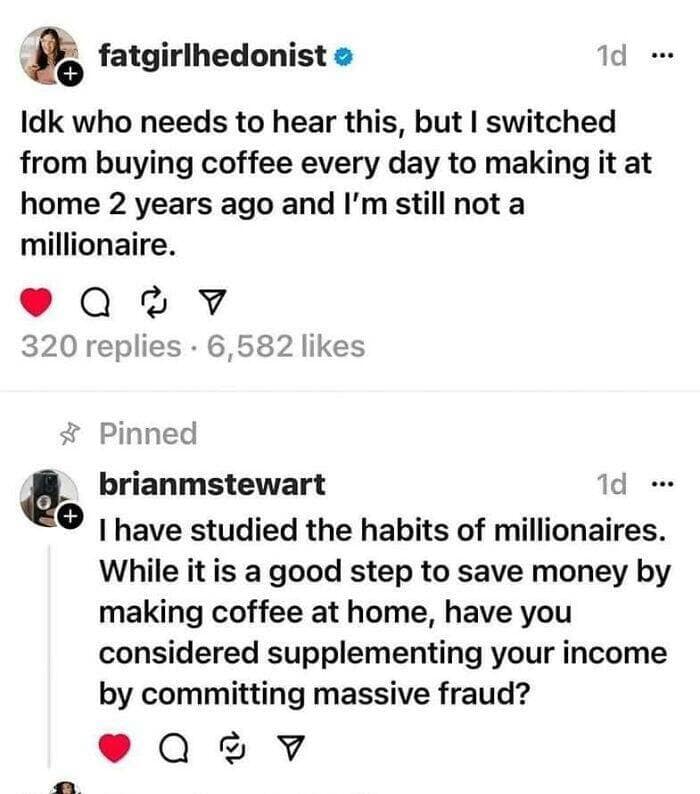Unlike fatgirlhedonist's post with the red heart
700x794 pixels.
36,299
